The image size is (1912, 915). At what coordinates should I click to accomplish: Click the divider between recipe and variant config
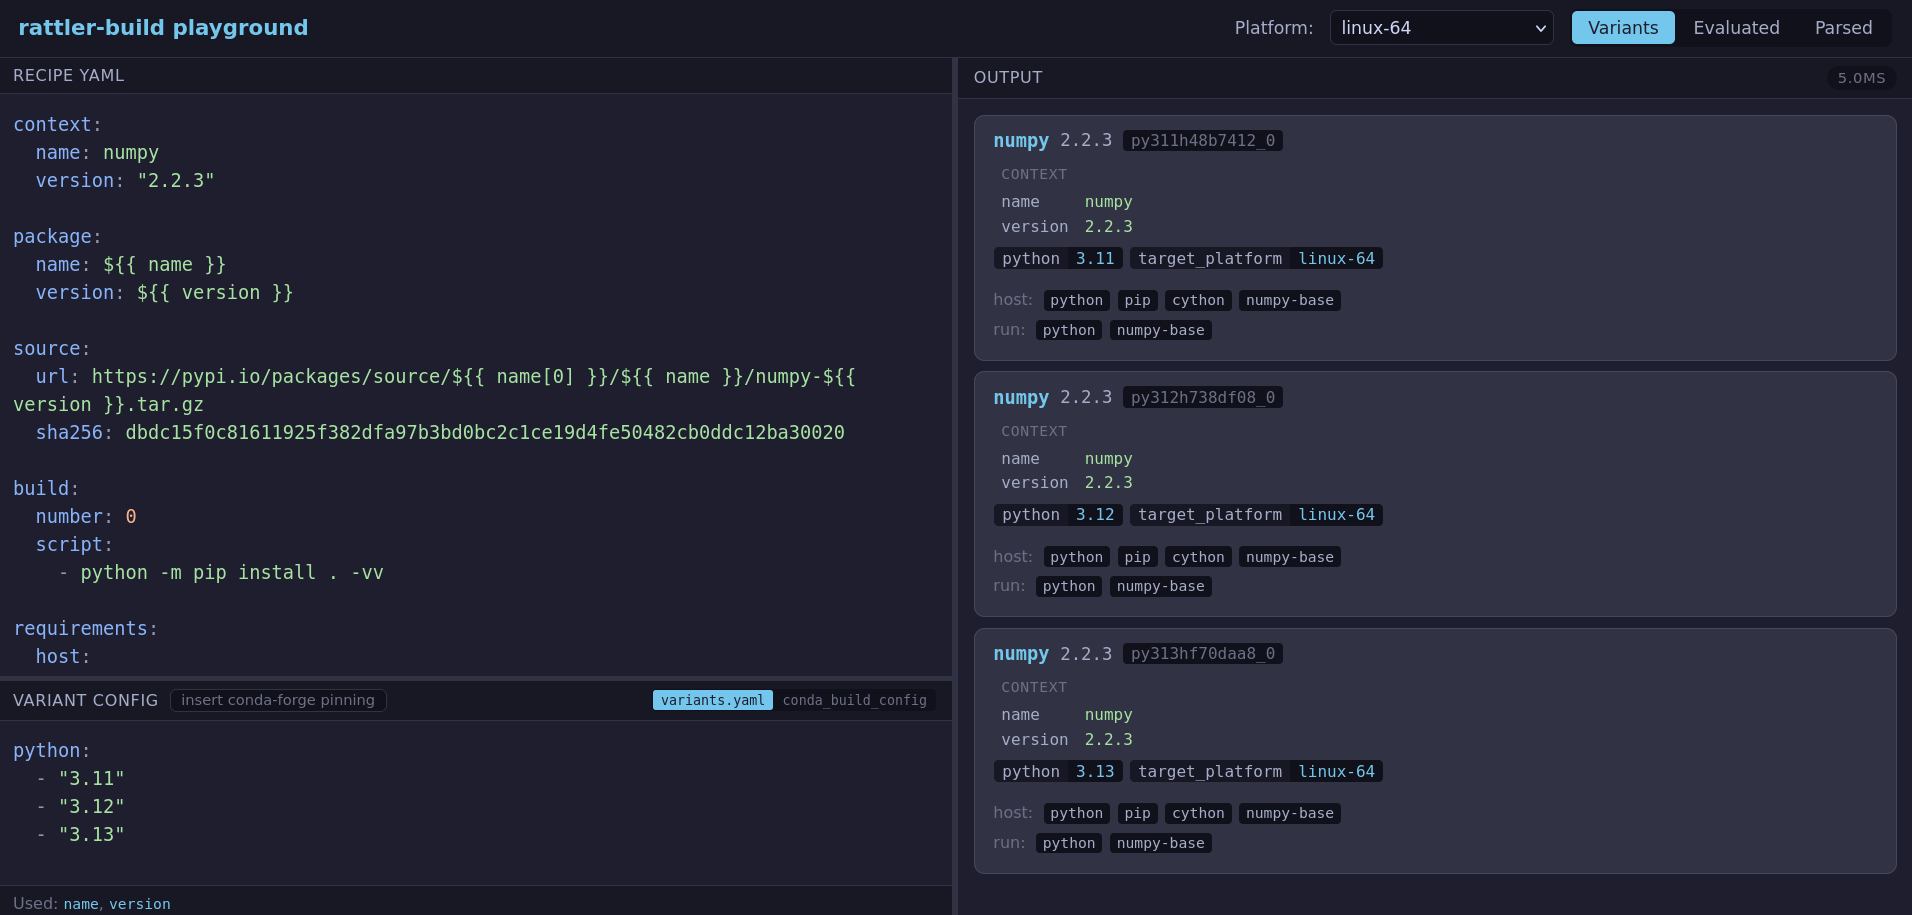tap(476, 678)
